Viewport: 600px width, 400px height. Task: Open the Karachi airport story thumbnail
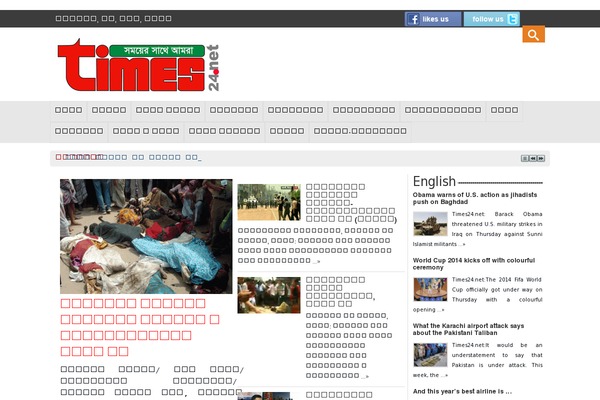pos(430,355)
